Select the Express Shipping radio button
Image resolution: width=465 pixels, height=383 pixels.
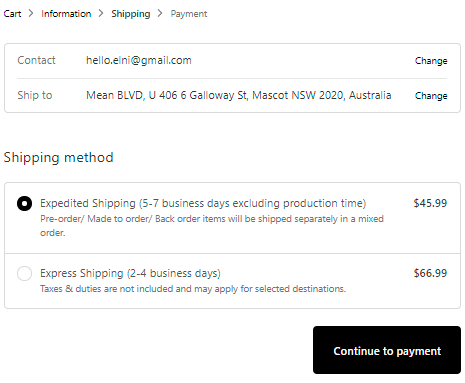pyautogui.click(x=24, y=273)
